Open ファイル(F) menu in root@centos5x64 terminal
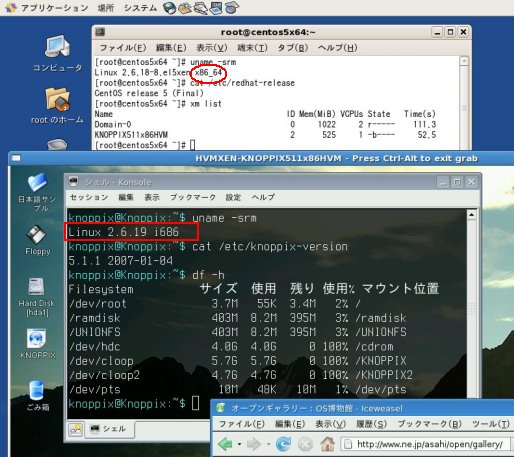 [123, 48]
